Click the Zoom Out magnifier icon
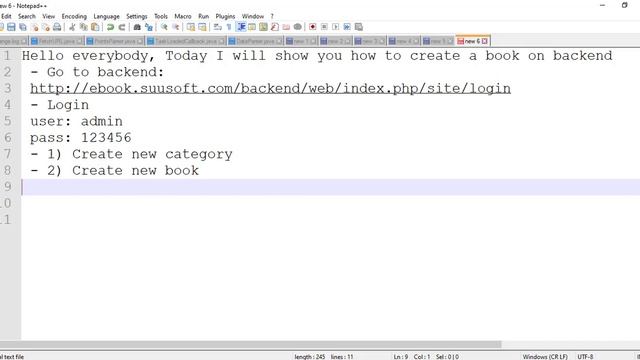Screen dimensions: 640x360 pos(176,27)
